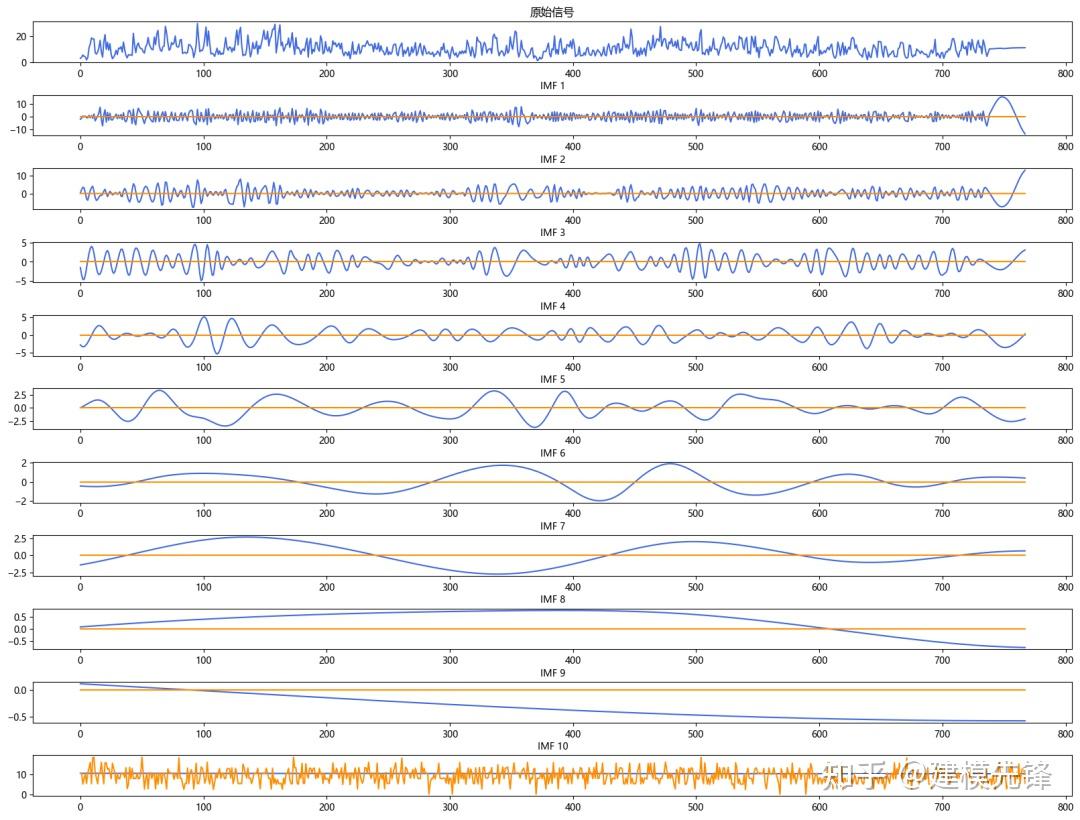Click the "IMF 2" subplot title
The image size is (1080, 820).
tap(552, 159)
